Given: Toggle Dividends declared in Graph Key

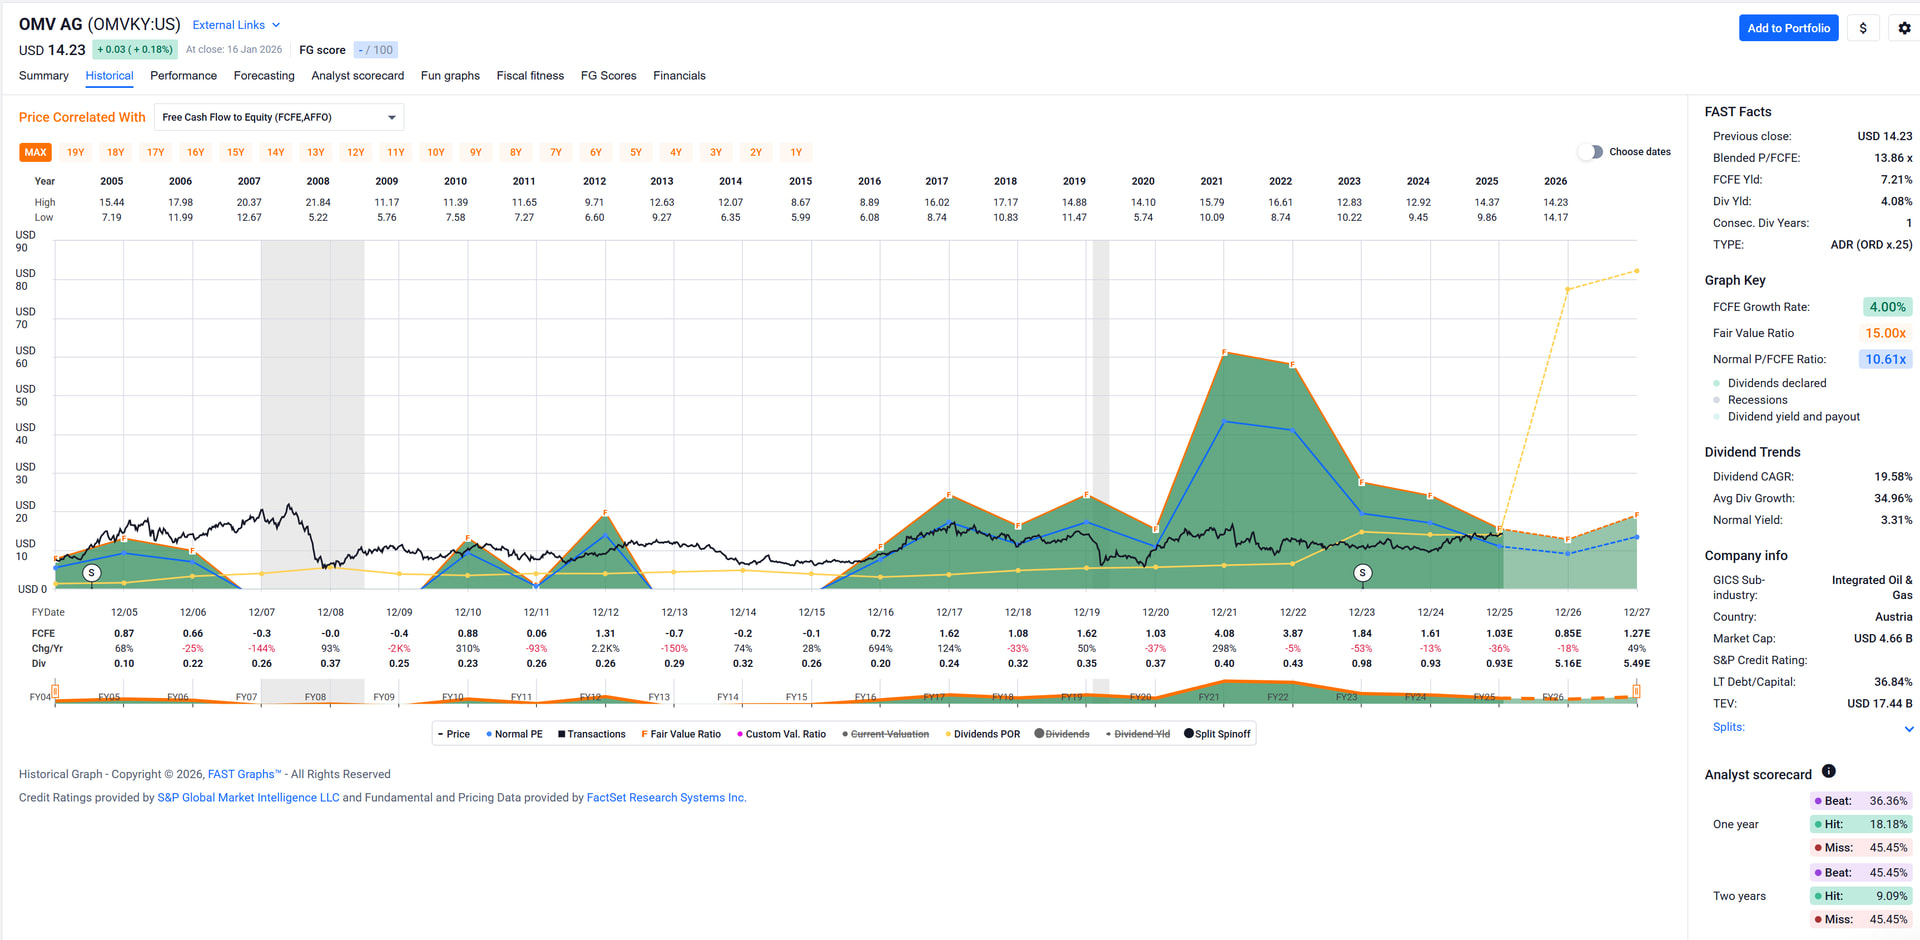Looking at the screenshot, I should (x=1717, y=383).
